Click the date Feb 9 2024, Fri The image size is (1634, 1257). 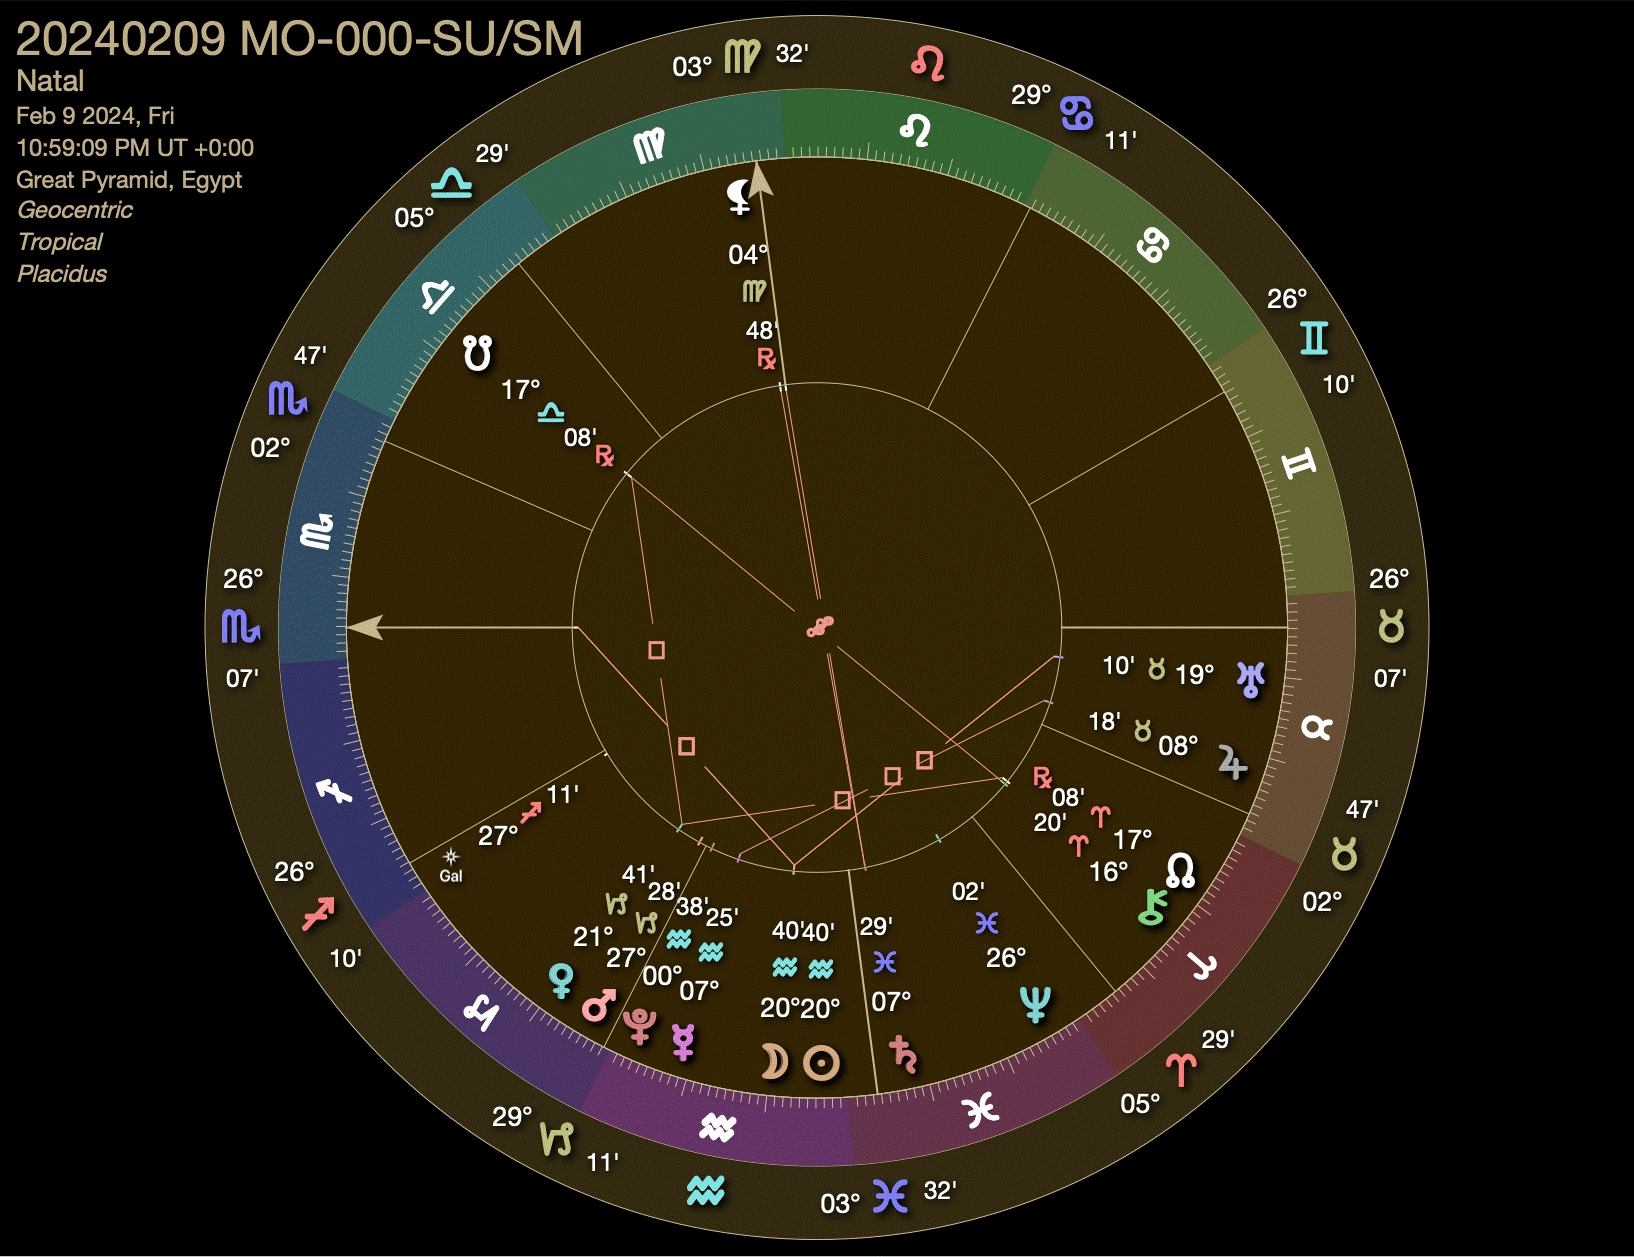coord(95,116)
